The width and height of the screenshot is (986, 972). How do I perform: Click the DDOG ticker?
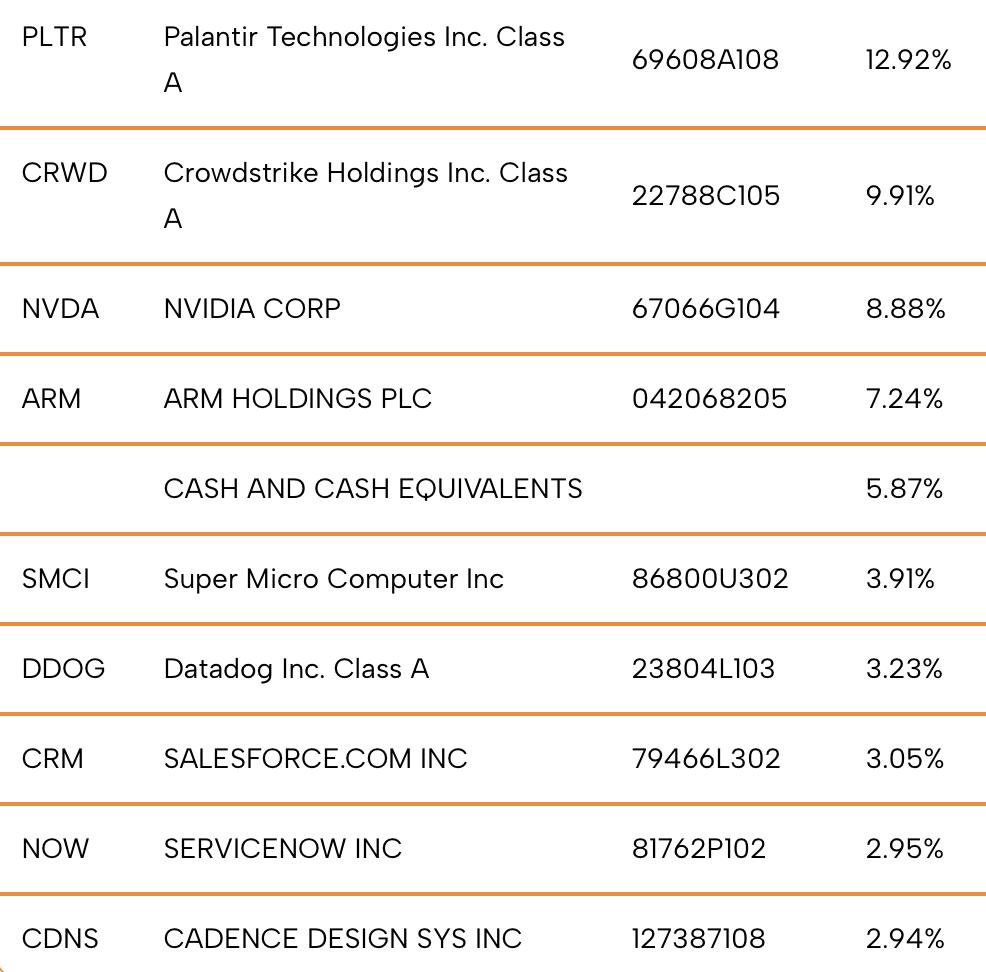click(x=64, y=668)
